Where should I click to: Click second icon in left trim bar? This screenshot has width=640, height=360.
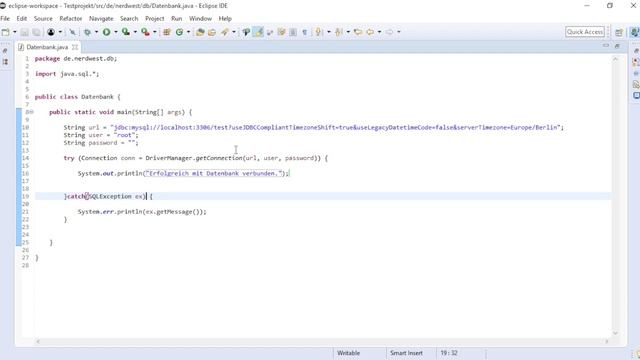pos(5,62)
